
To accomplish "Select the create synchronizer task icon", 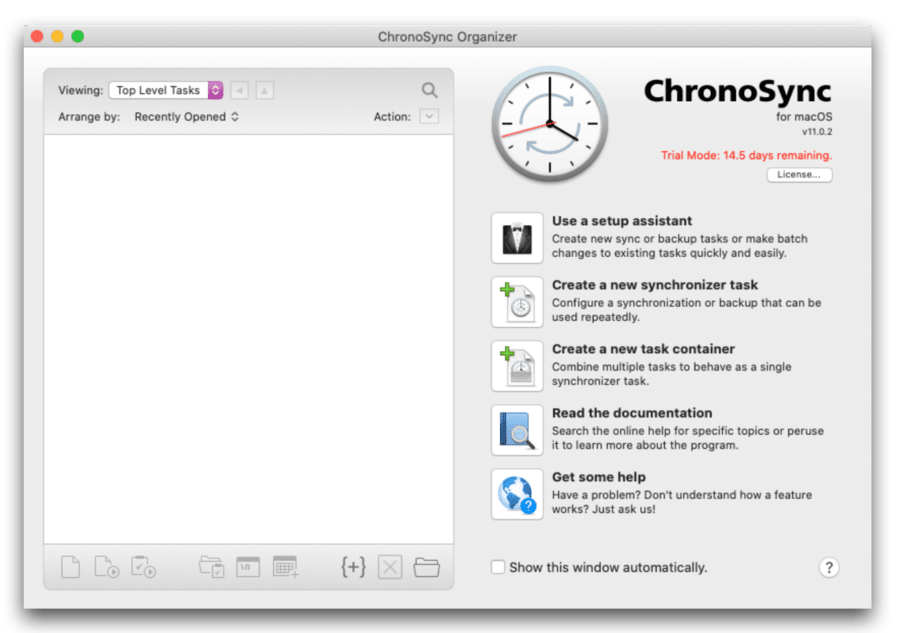I will pyautogui.click(x=516, y=301).
